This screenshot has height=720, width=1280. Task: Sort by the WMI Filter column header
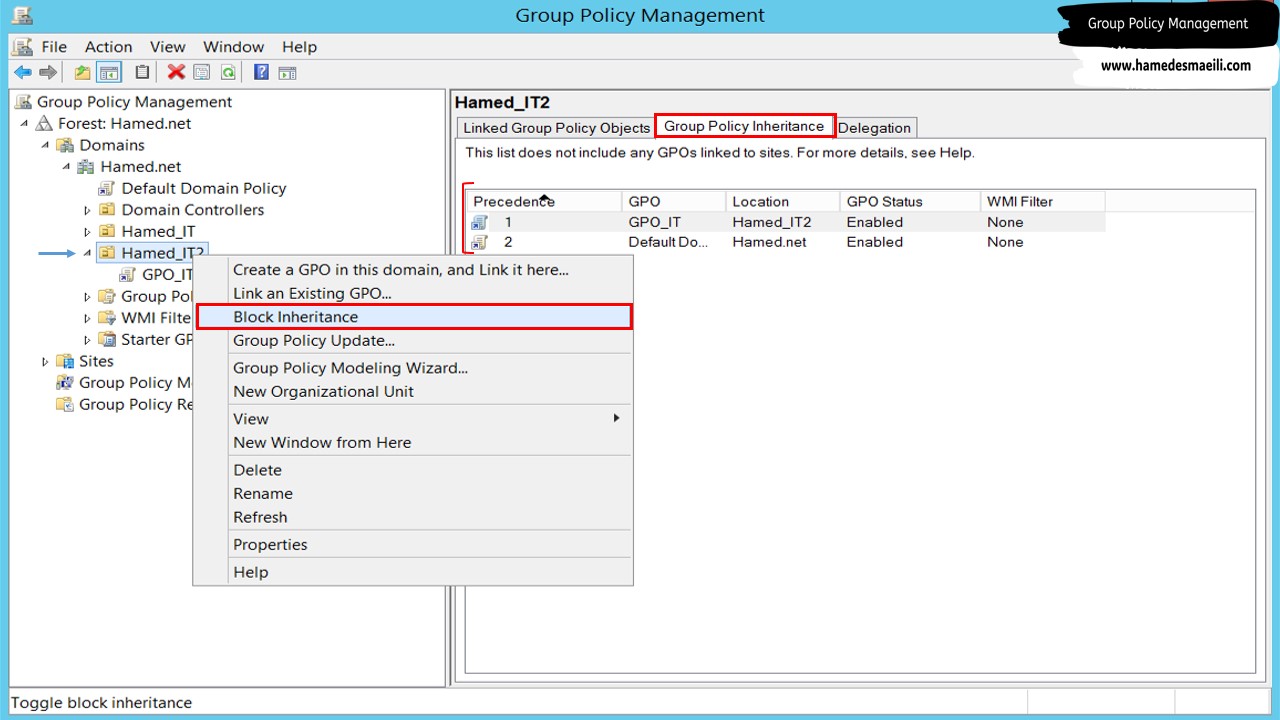point(1042,201)
